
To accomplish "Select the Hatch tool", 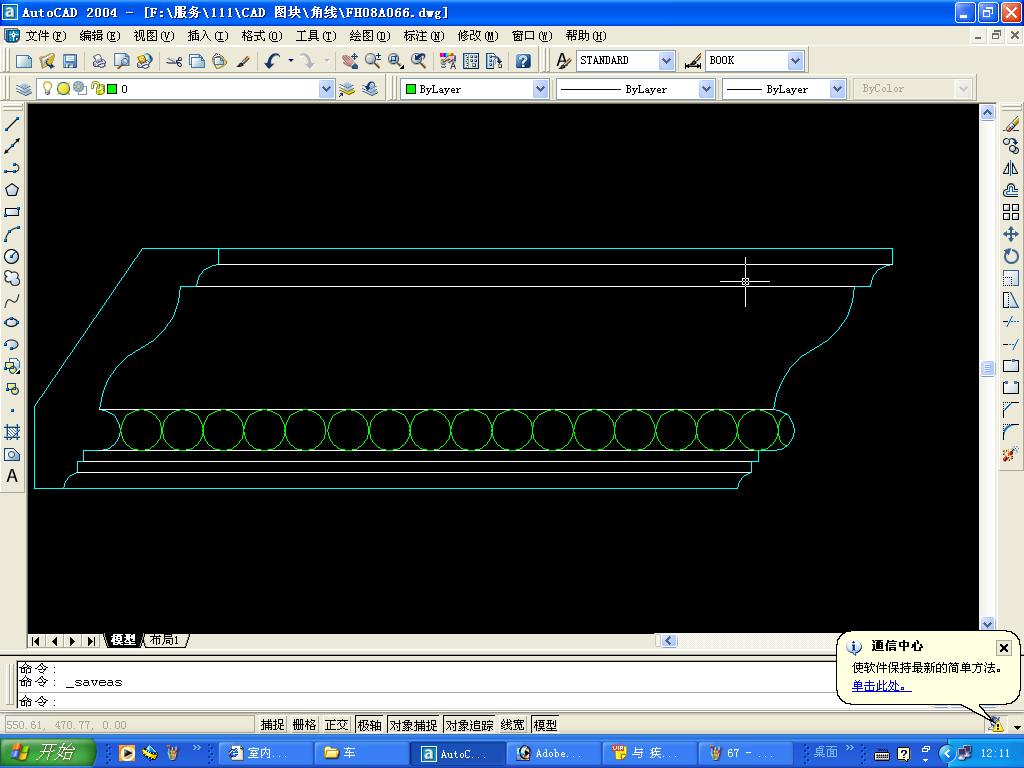I will [12, 432].
